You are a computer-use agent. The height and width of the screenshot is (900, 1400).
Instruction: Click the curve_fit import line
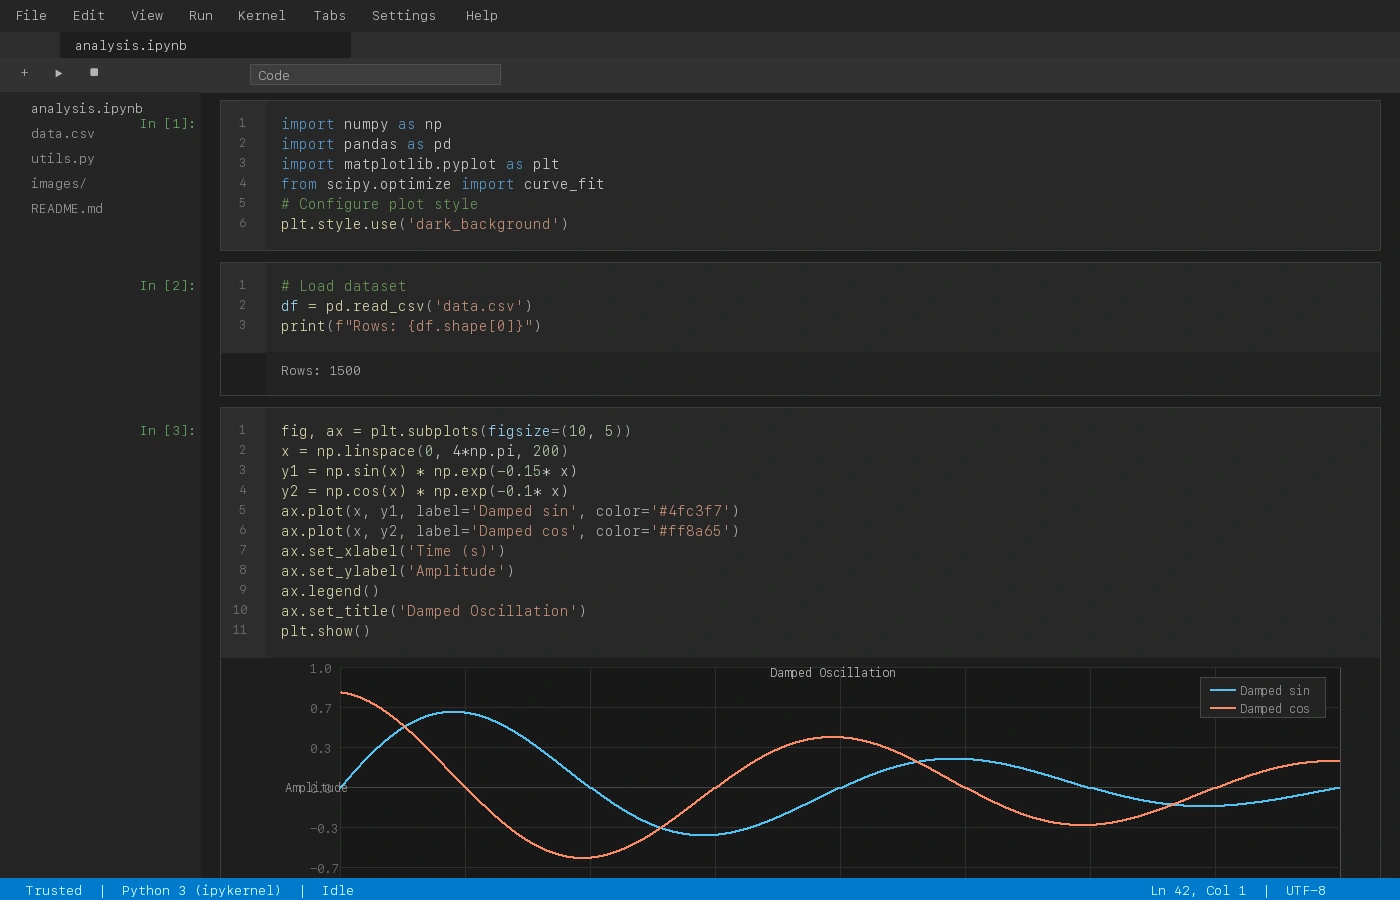click(x=442, y=184)
